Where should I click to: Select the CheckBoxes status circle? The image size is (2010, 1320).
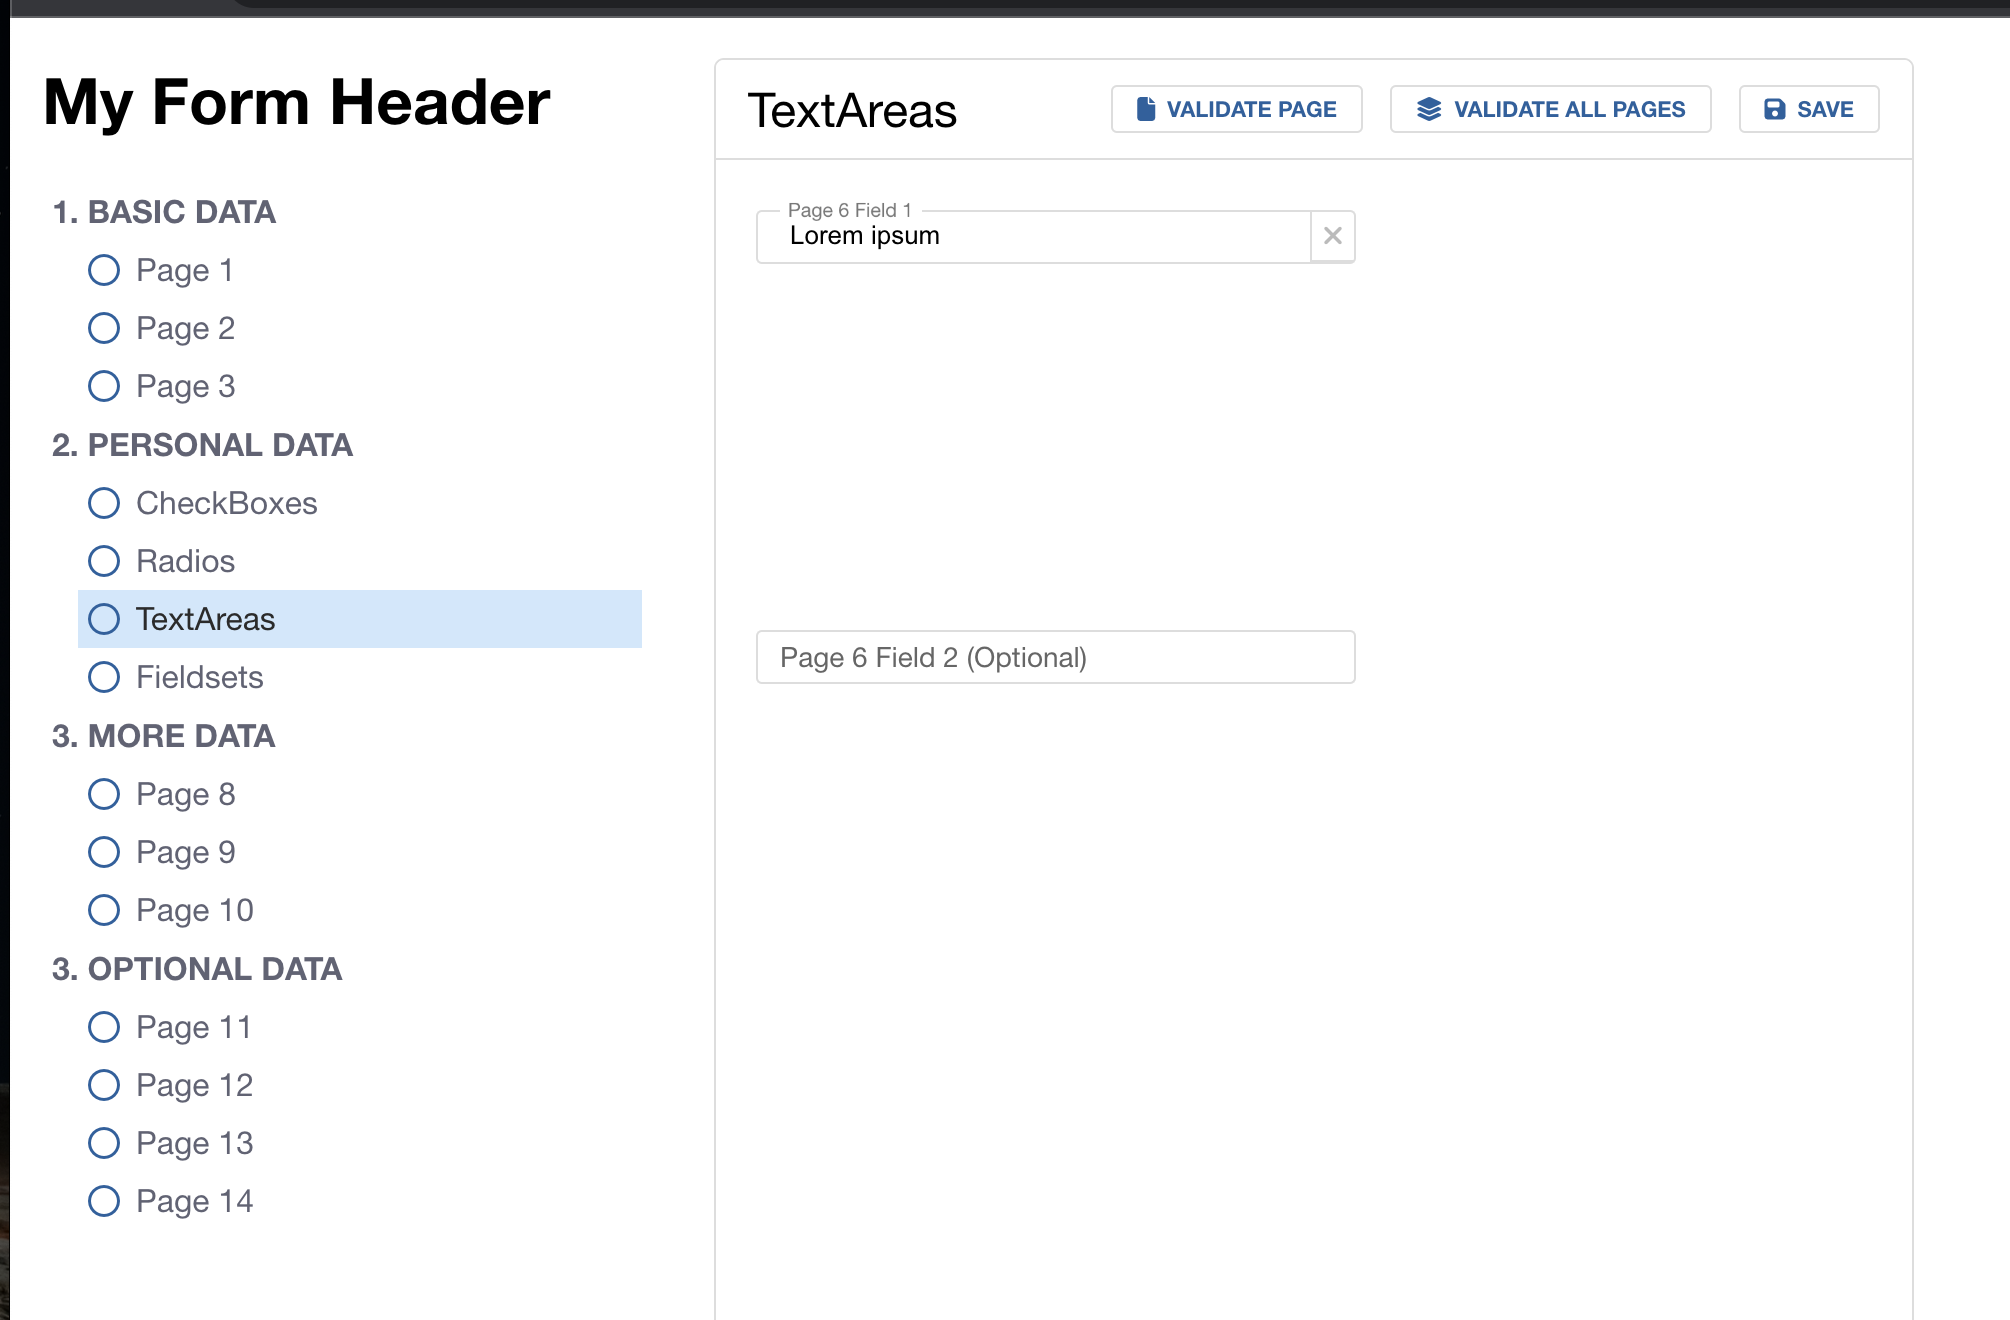click(x=104, y=503)
